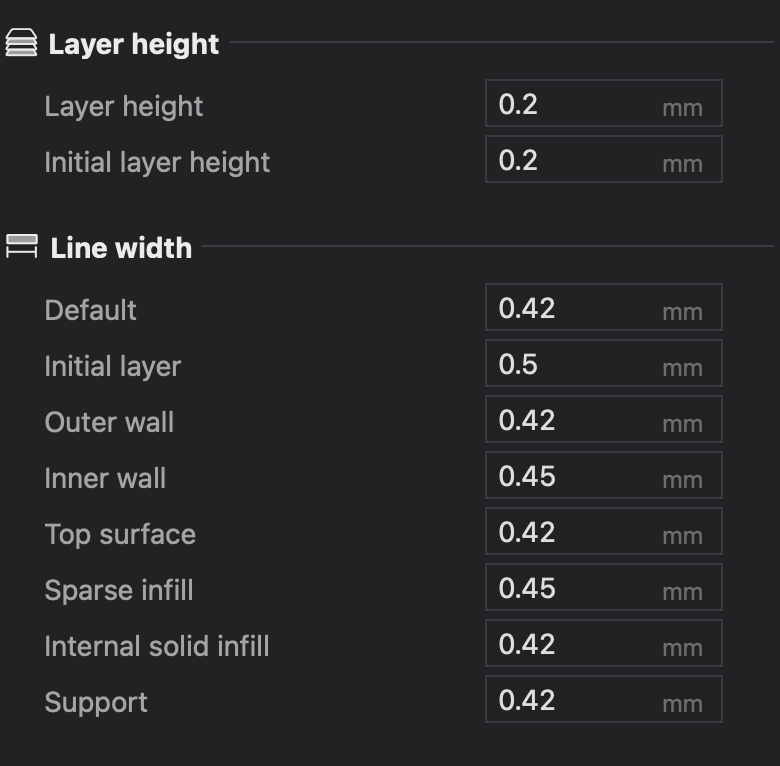Edit the Initial layer height field
This screenshot has width=780, height=766.
tap(603, 159)
